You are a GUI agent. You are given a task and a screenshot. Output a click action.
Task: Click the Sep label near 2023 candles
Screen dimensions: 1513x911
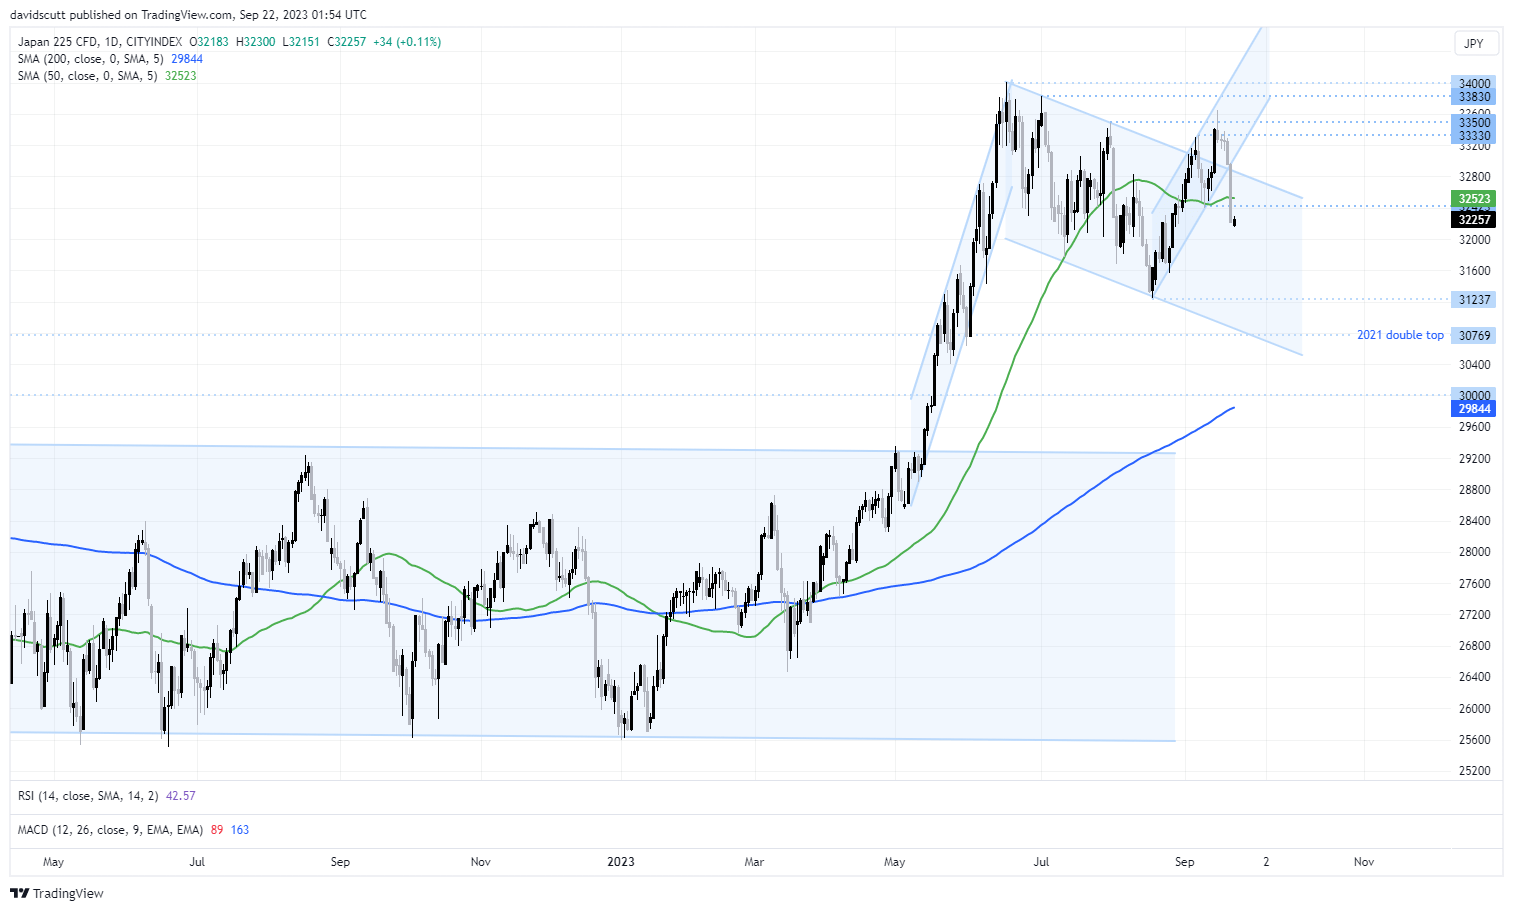click(1185, 862)
